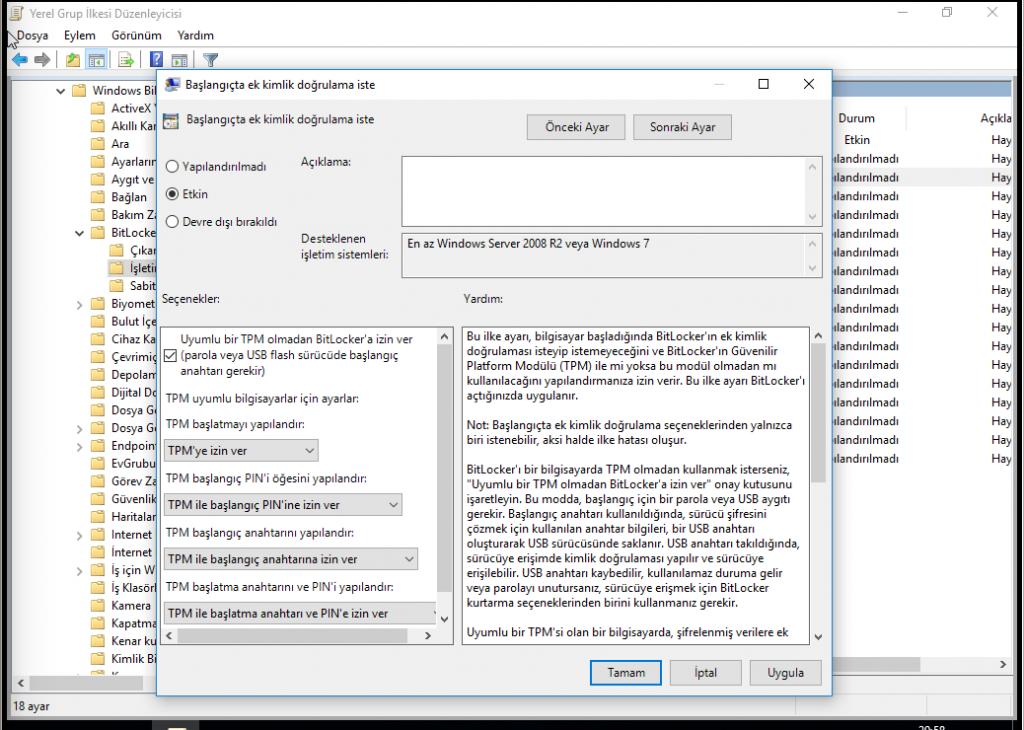
Task: Click the Tamam button
Action: [626, 673]
